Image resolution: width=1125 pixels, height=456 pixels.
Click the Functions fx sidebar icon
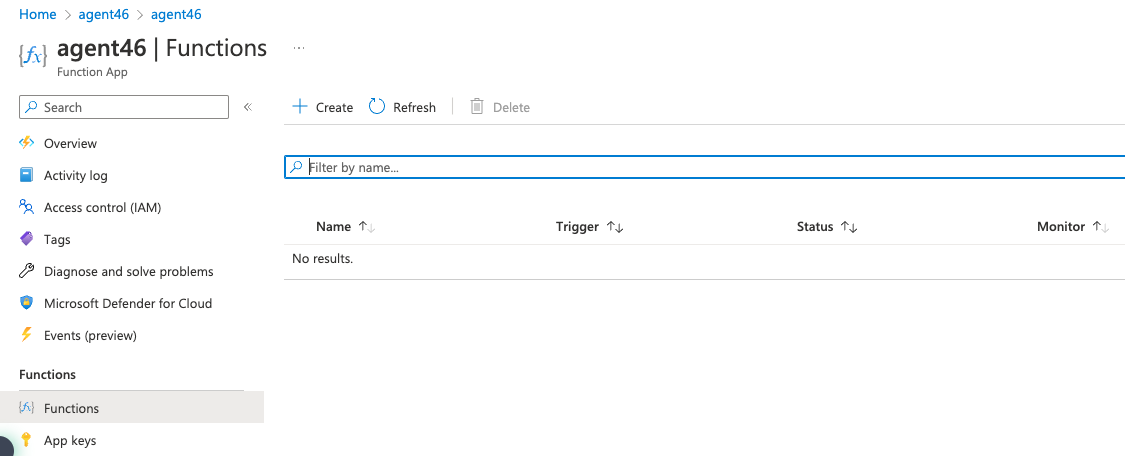click(27, 407)
